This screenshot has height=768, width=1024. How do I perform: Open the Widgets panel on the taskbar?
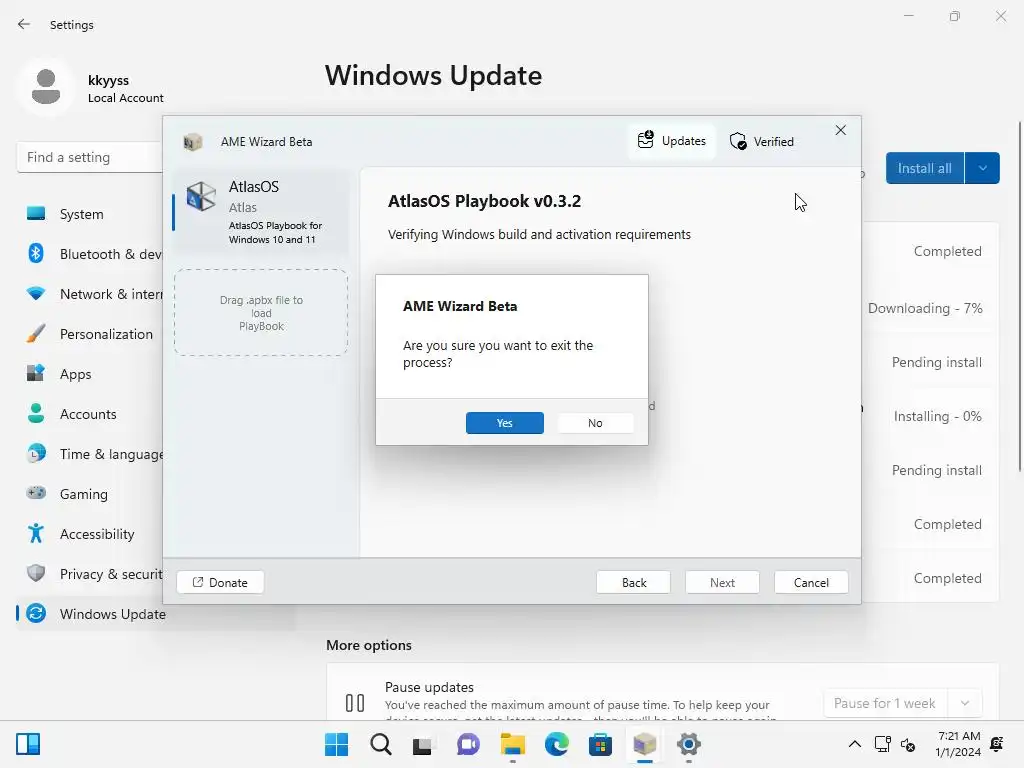pos(28,744)
